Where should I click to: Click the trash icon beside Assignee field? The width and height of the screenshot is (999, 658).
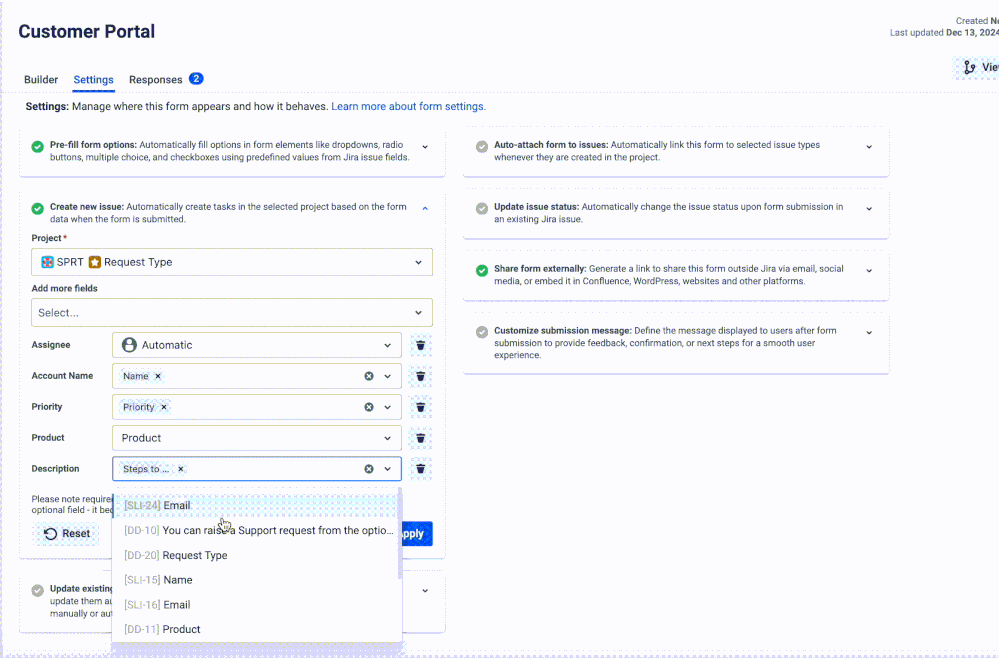pyautogui.click(x=420, y=345)
